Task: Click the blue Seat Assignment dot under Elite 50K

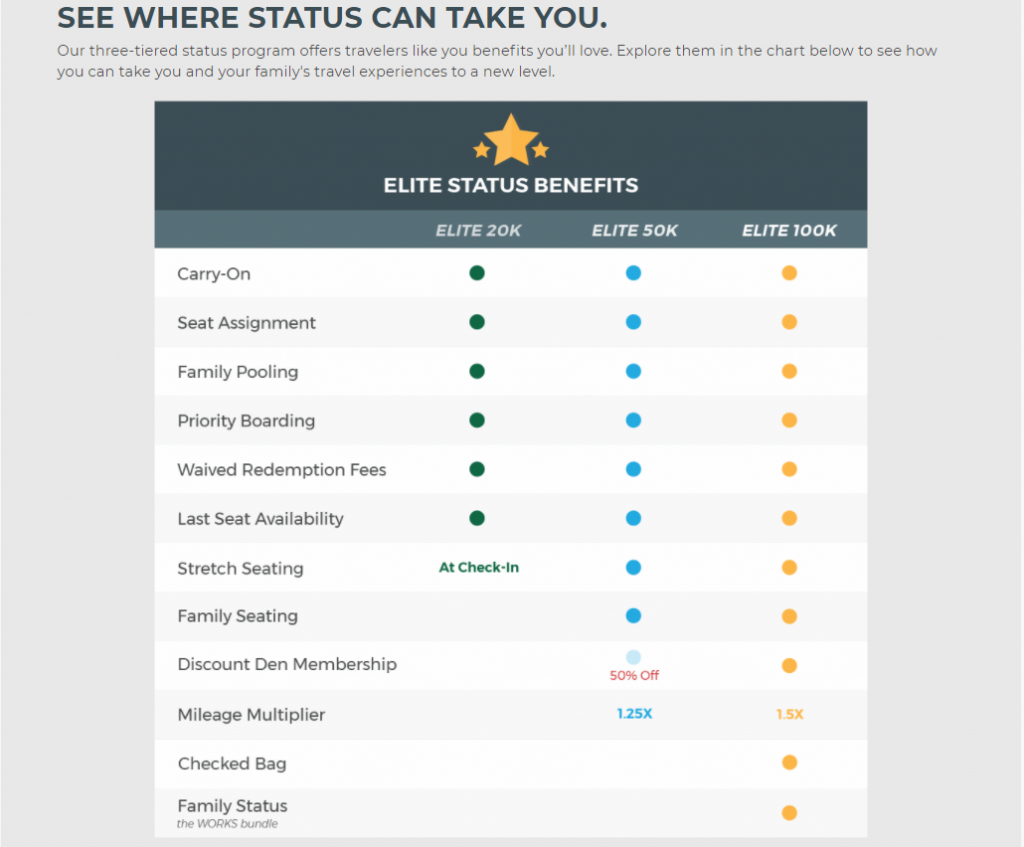Action: click(633, 322)
